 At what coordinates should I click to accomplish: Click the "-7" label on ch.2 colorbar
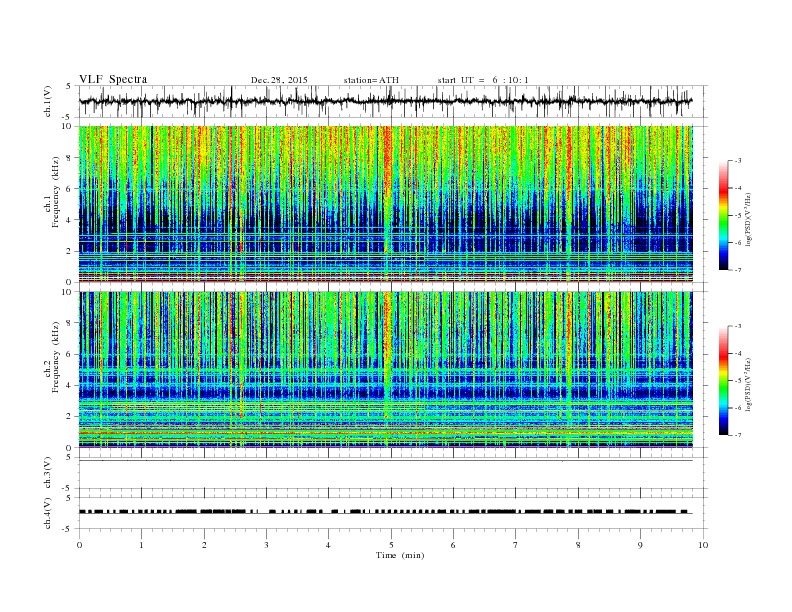click(738, 435)
